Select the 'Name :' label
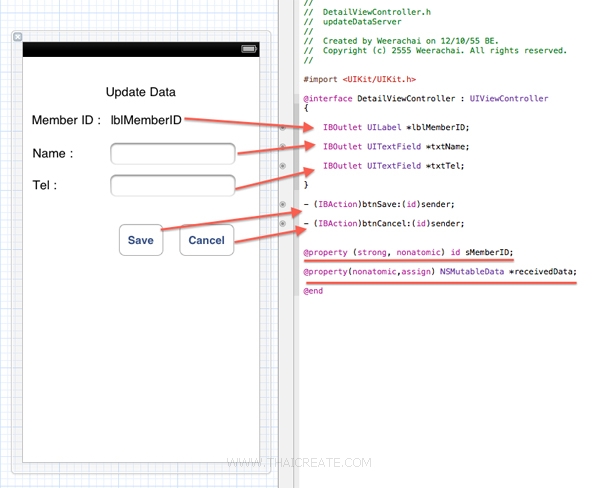Viewport: 600px width, 488px height. pos(52,153)
